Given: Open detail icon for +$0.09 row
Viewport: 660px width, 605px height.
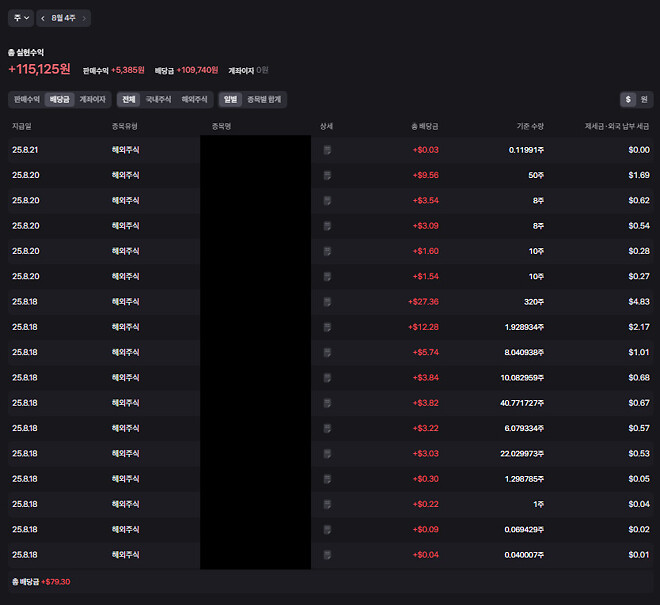Looking at the screenshot, I should pos(327,529).
